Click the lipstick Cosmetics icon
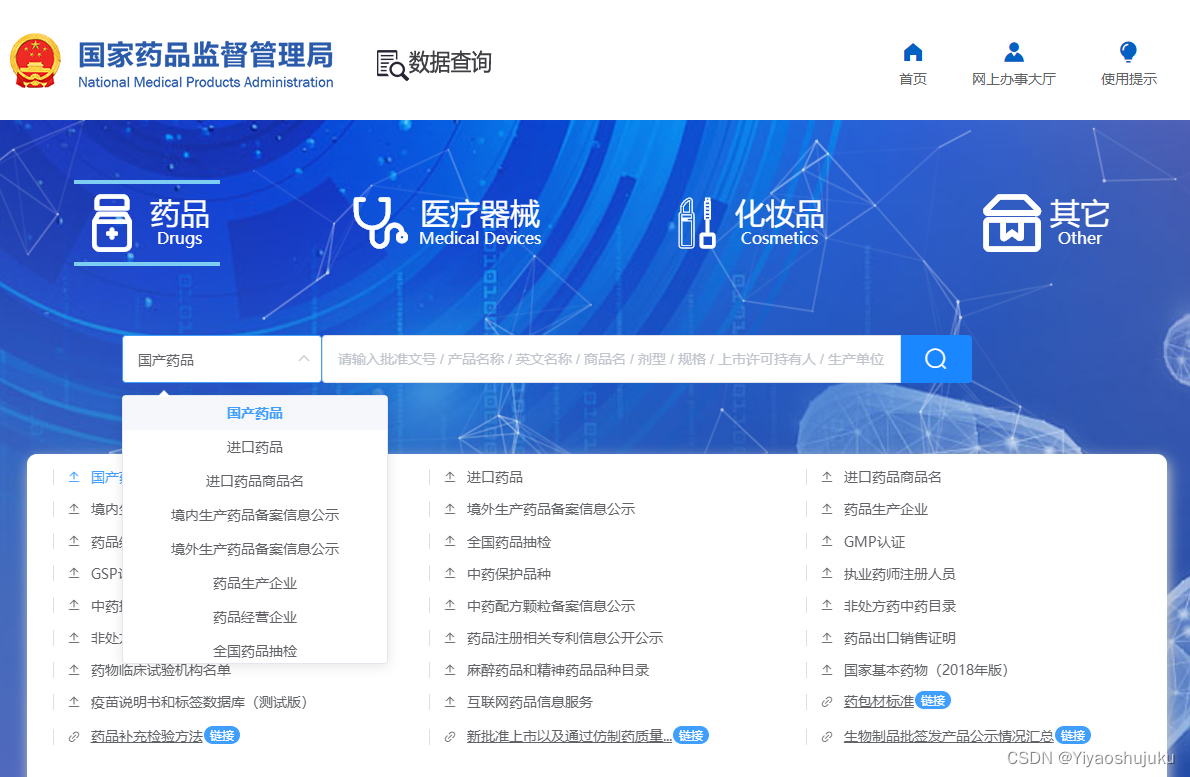Viewport: 1190px width, 777px height. (x=697, y=223)
